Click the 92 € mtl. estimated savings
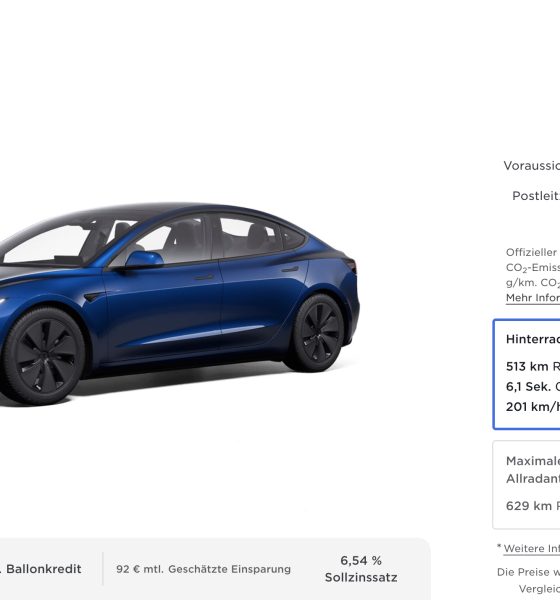560x600 pixels. tap(140, 569)
